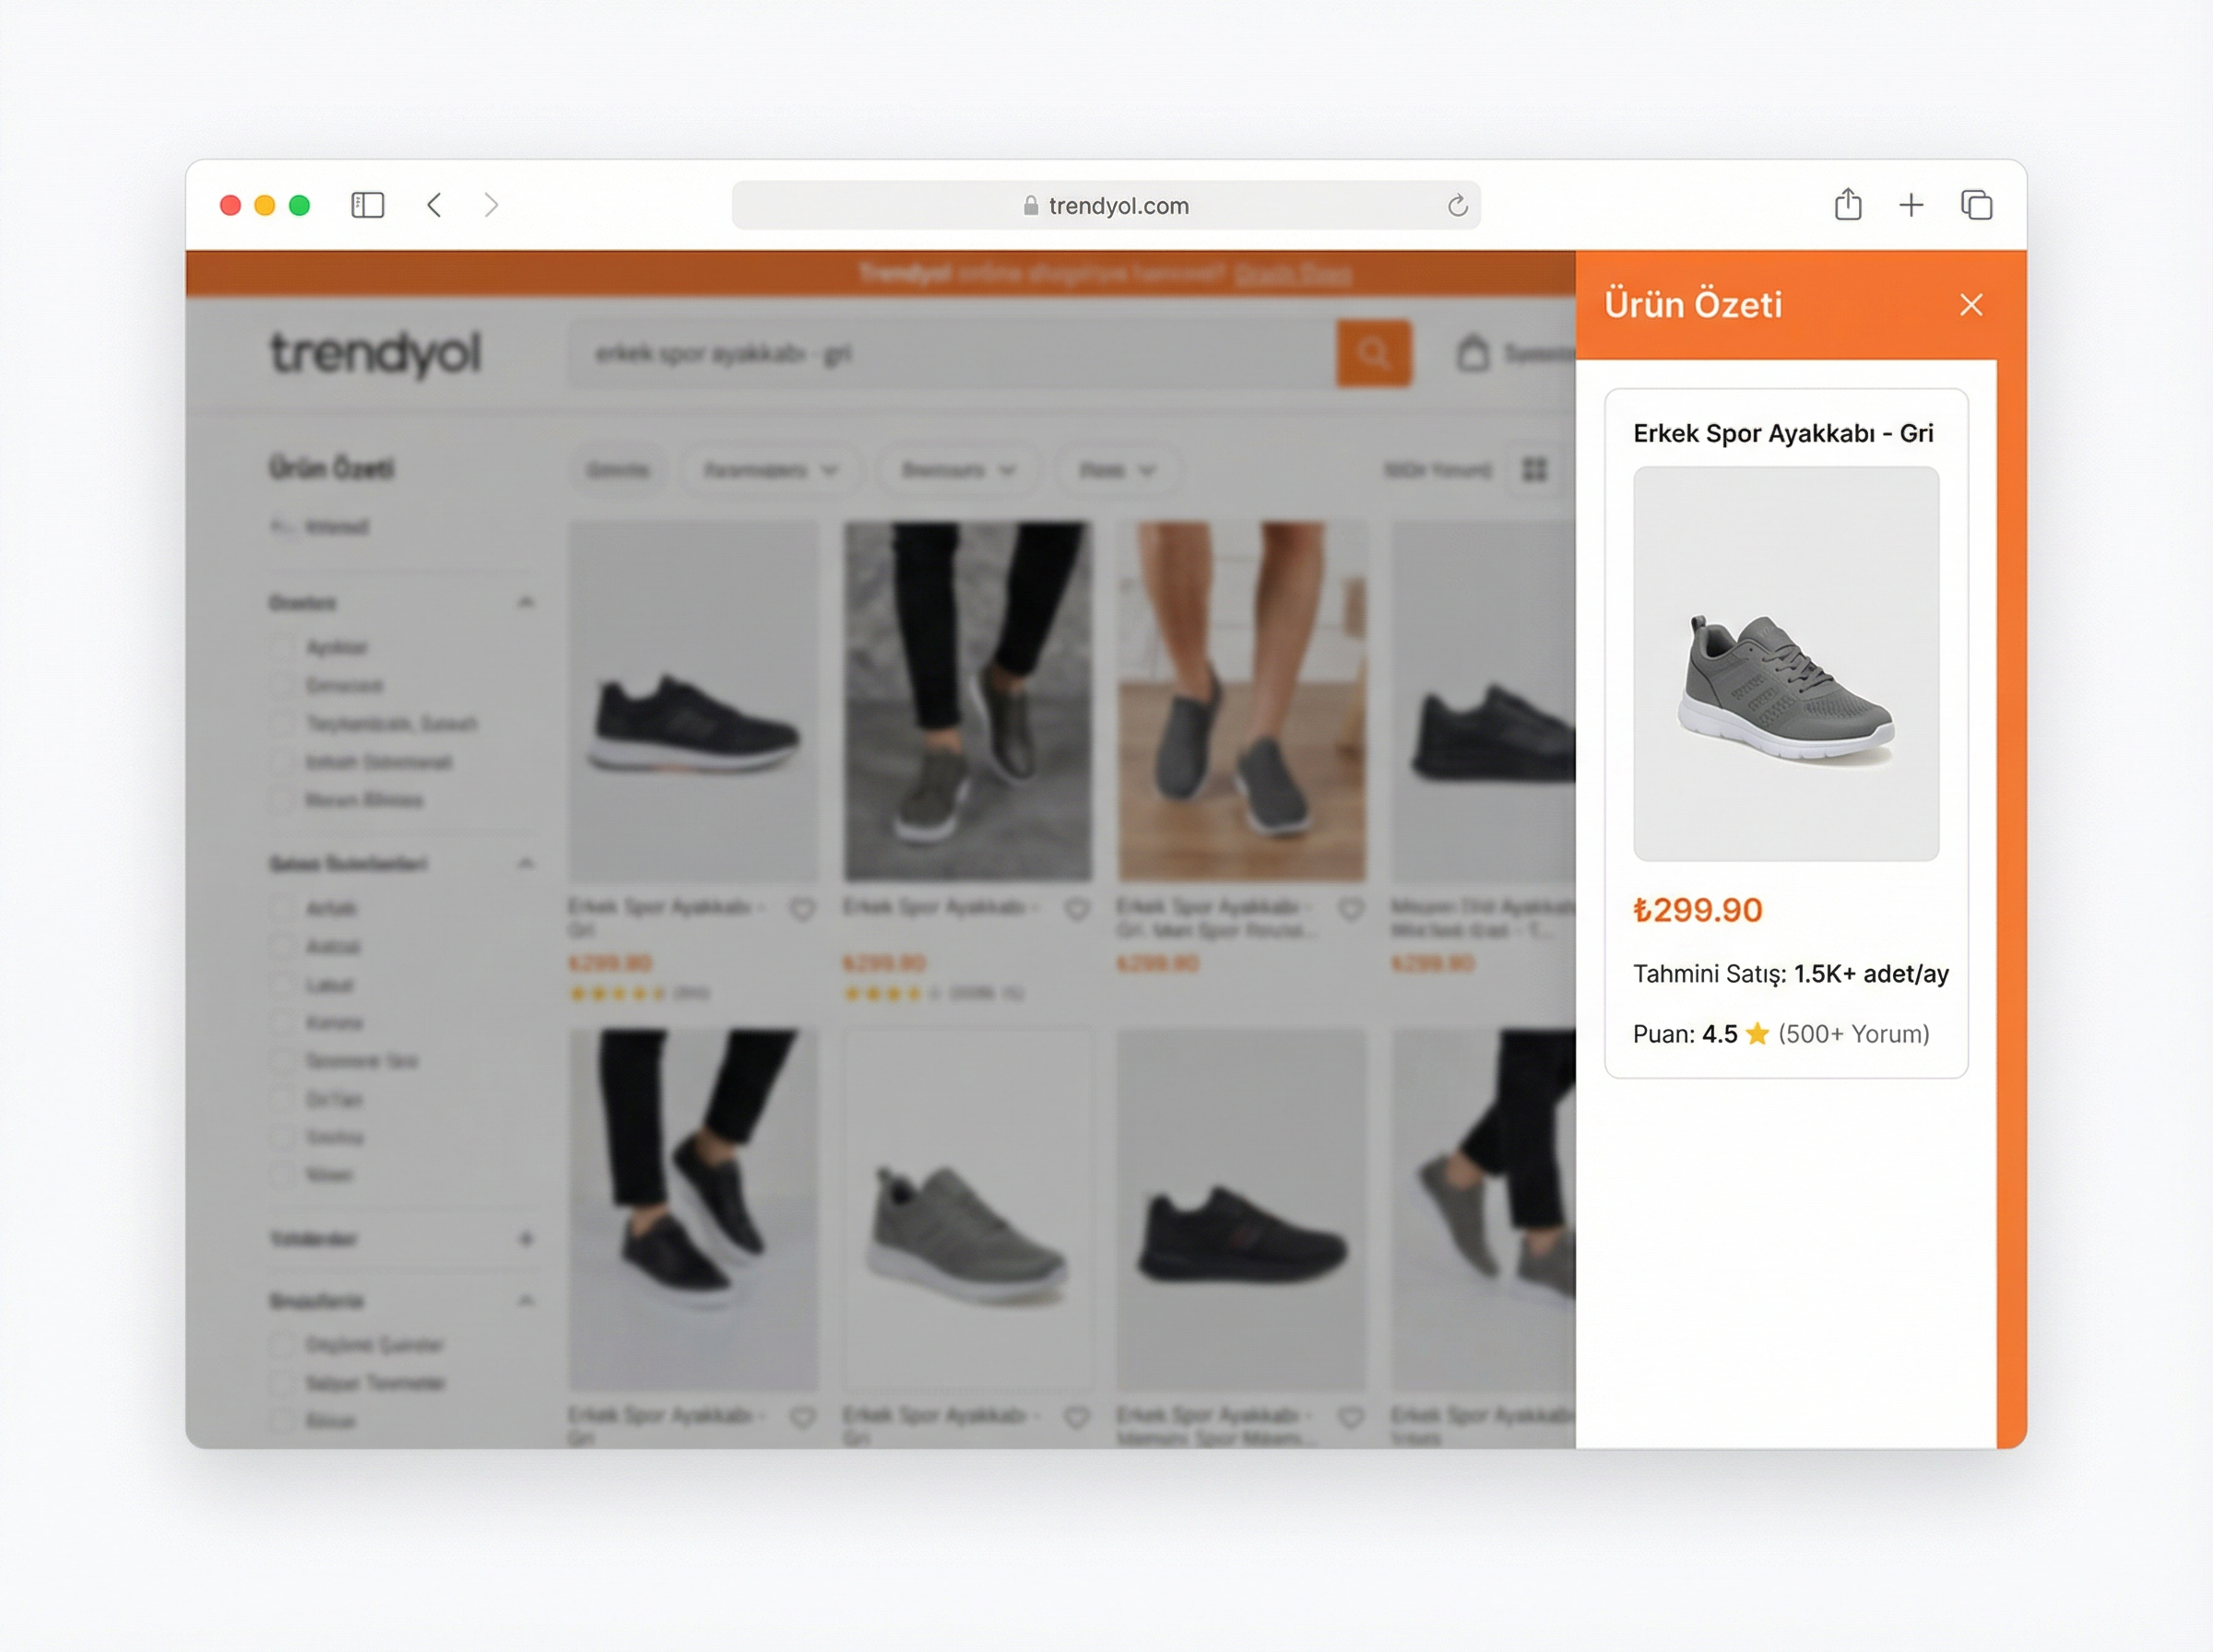The height and width of the screenshot is (1652, 2213).
Task: Open a new tab with plus icon
Action: (1910, 205)
